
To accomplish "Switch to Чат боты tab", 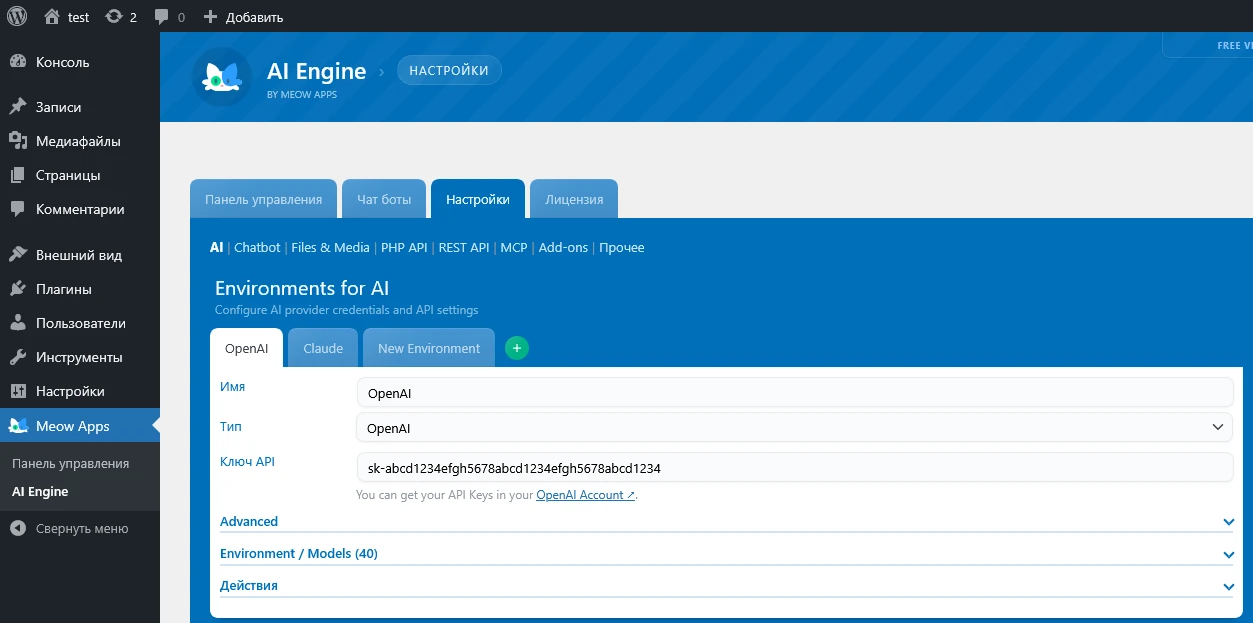I will 384,199.
